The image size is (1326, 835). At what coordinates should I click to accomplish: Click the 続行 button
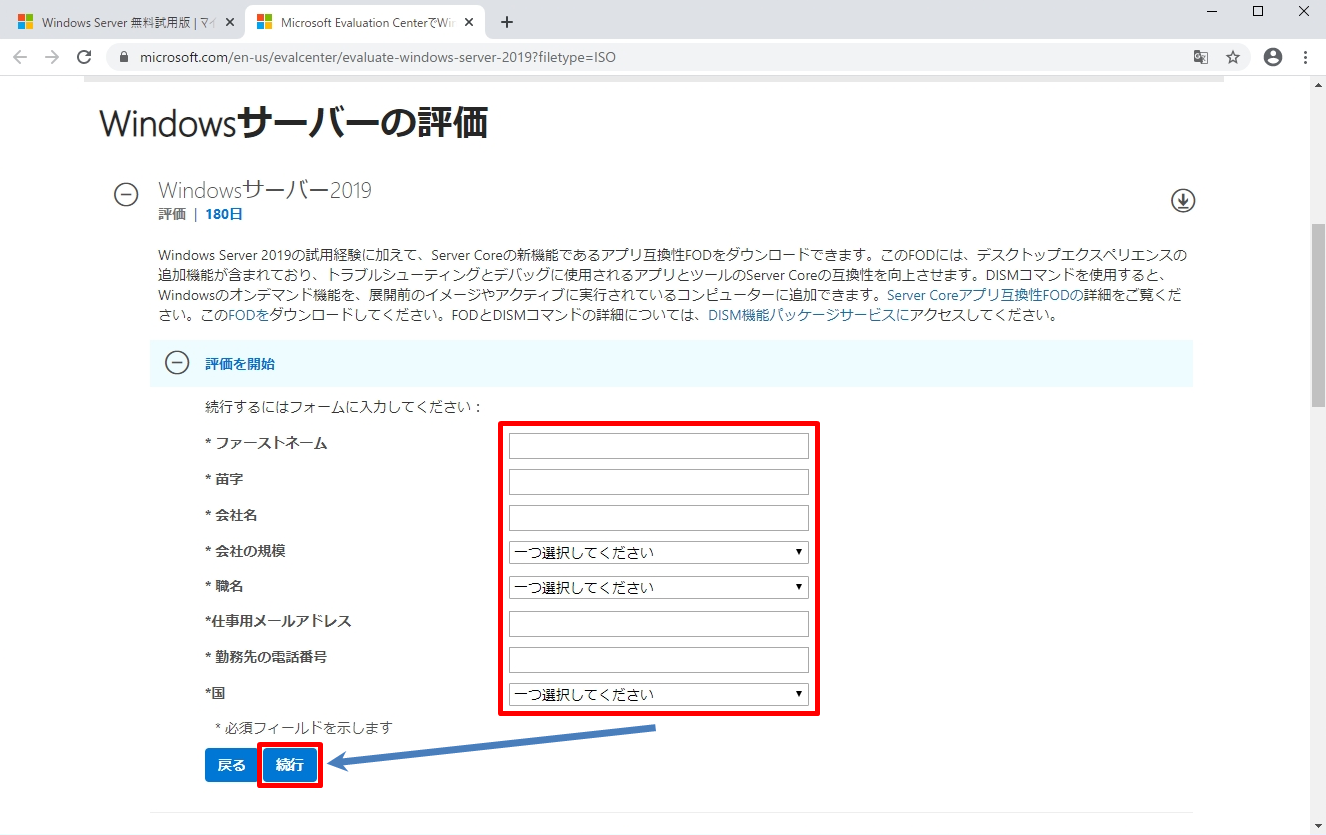point(290,765)
